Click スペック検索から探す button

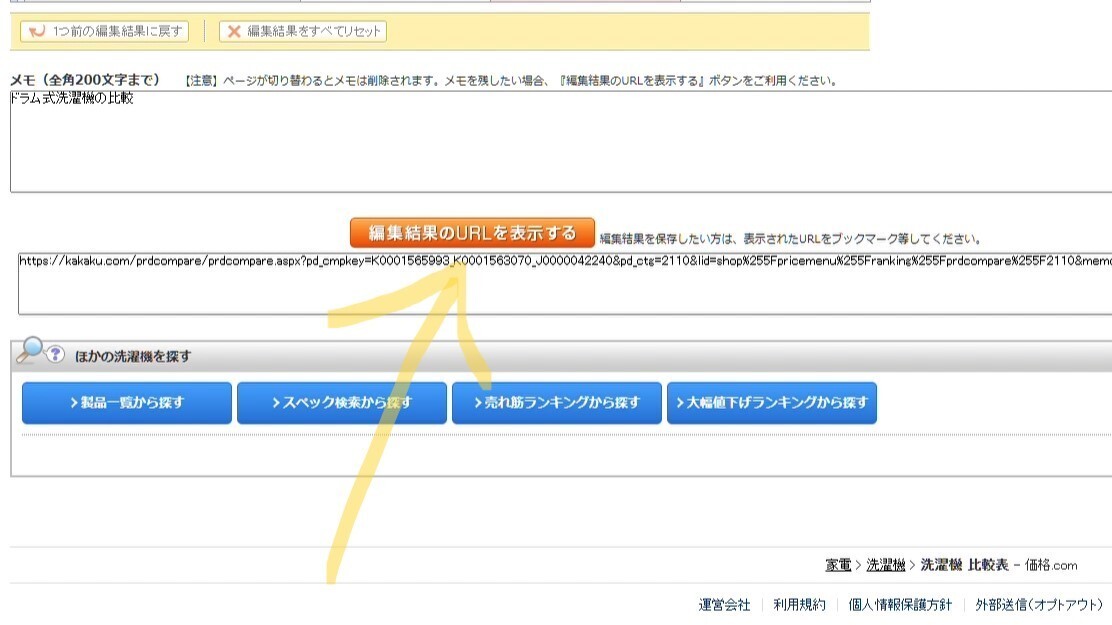(342, 403)
